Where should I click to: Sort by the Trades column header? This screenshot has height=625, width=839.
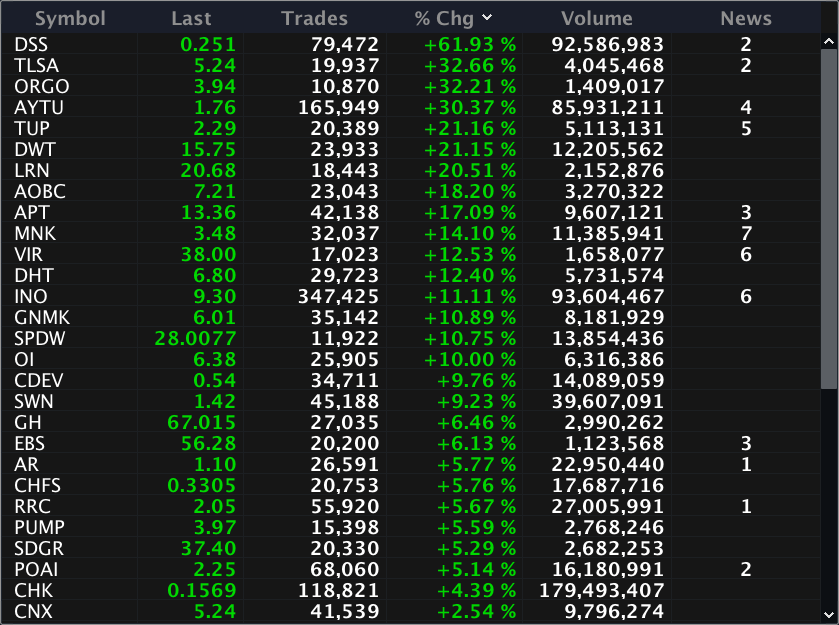[315, 19]
